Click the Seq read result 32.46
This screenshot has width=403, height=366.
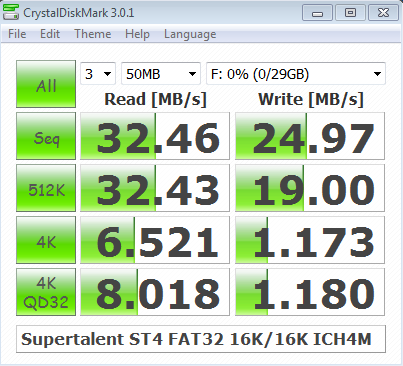coord(155,136)
